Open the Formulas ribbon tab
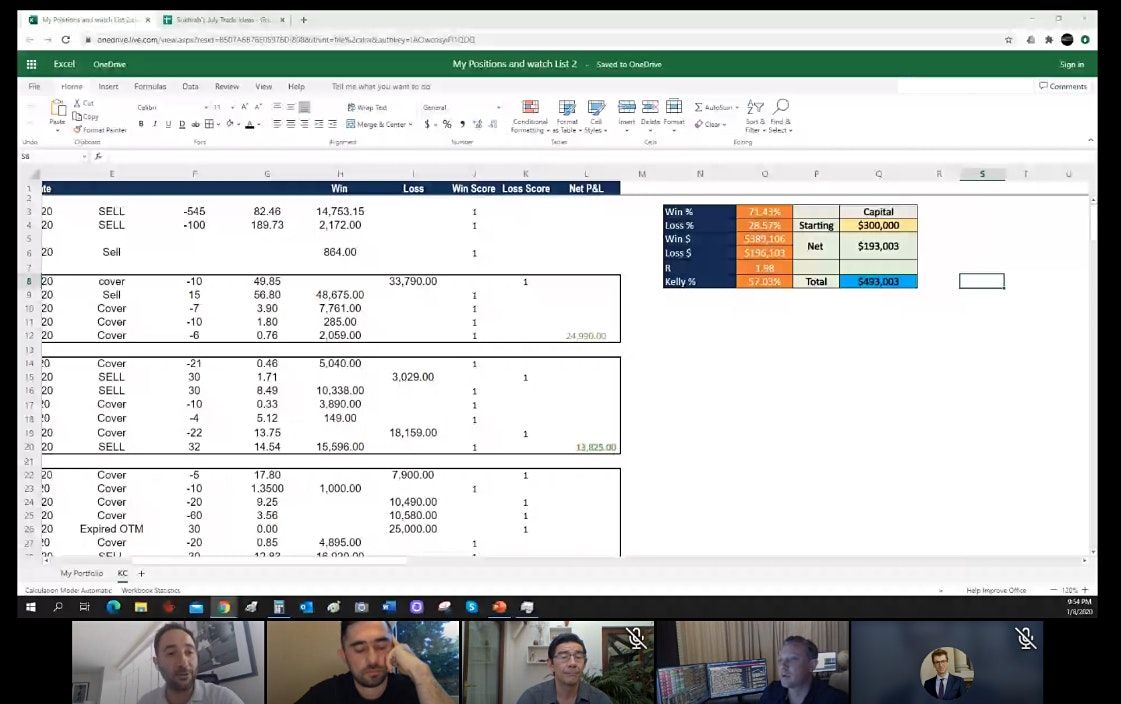Image resolution: width=1121 pixels, height=704 pixels. coord(150,87)
